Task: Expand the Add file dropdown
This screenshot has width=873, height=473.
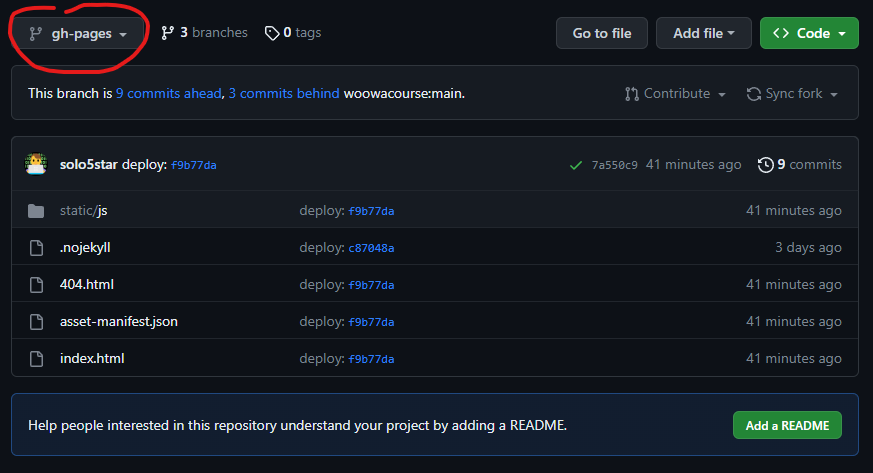Action: 704,33
